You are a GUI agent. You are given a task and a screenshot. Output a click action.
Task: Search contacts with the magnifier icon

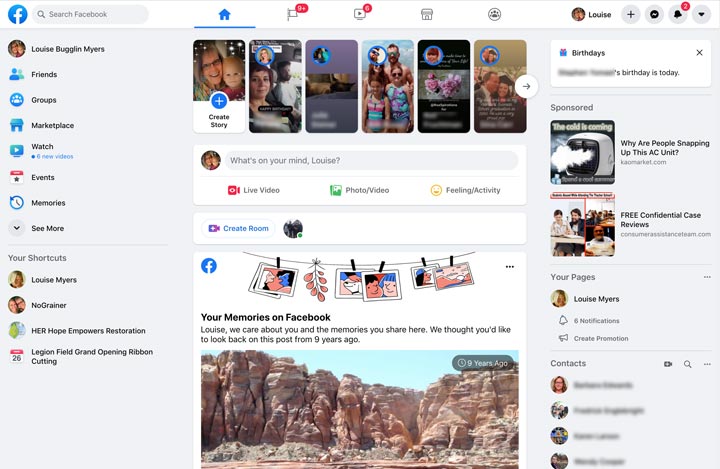pos(687,364)
